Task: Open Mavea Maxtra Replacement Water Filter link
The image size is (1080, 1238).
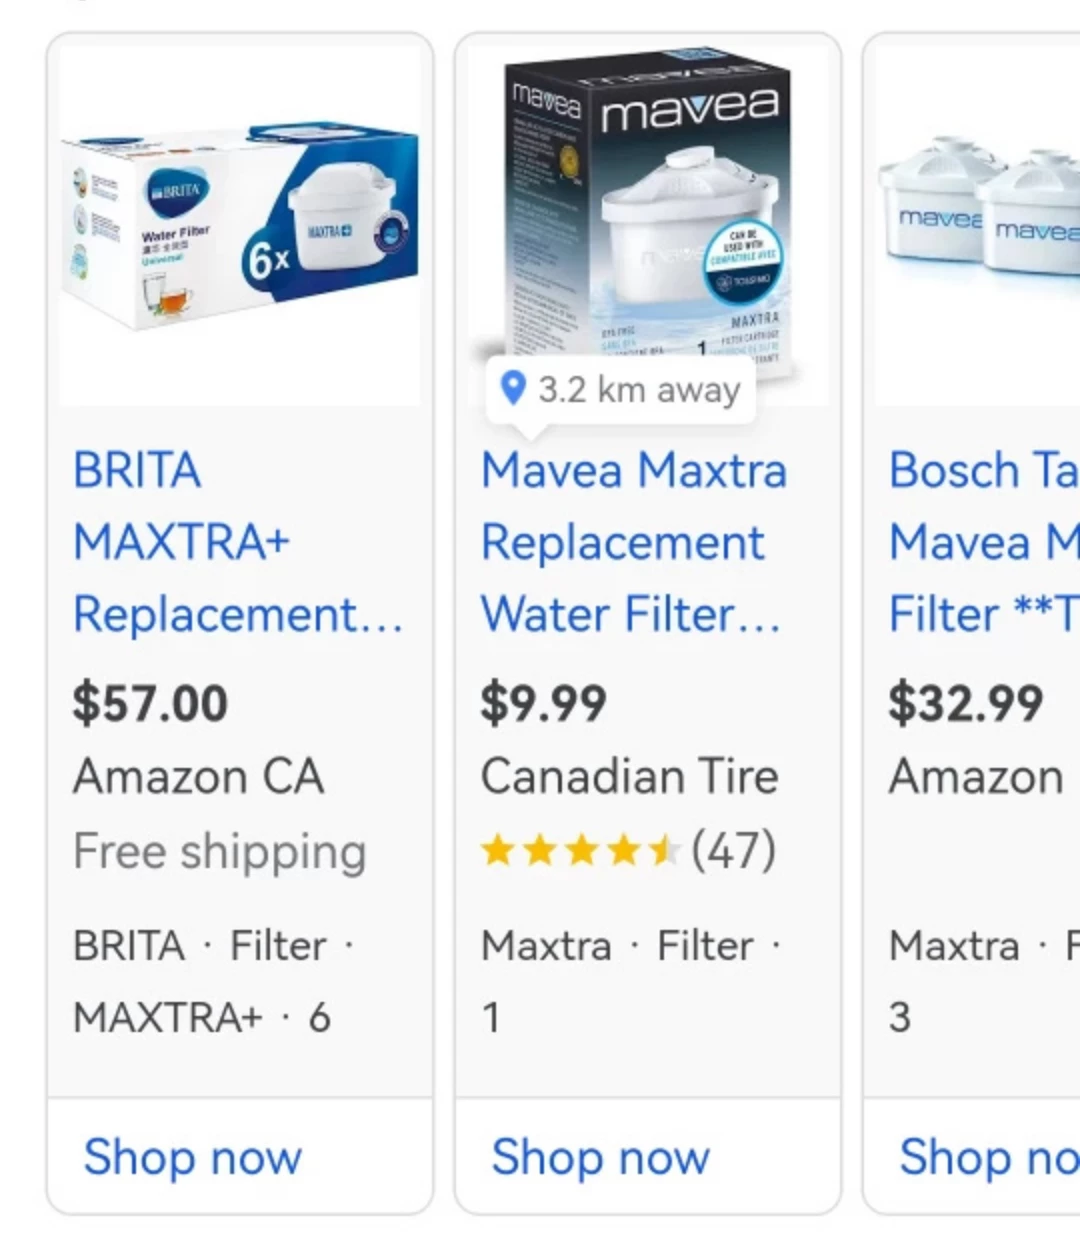Action: click(x=634, y=542)
